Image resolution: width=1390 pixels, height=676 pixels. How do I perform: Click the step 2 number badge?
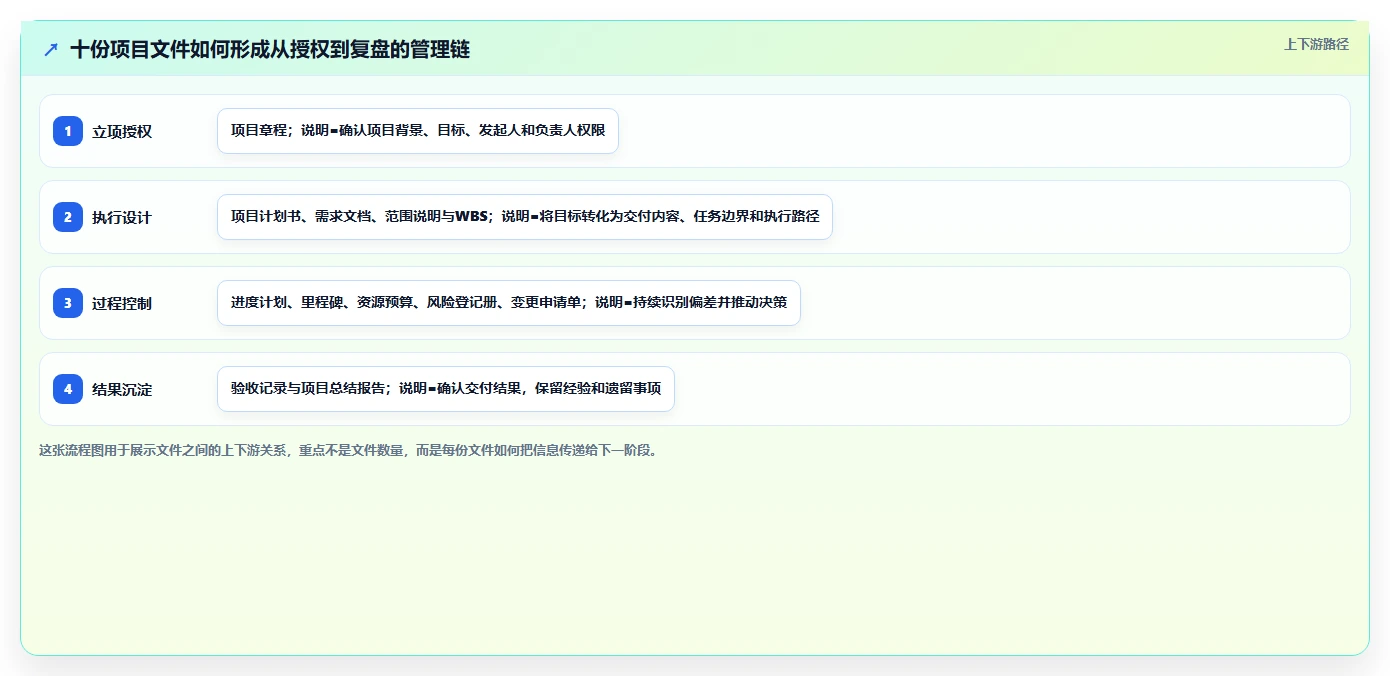[x=68, y=217]
